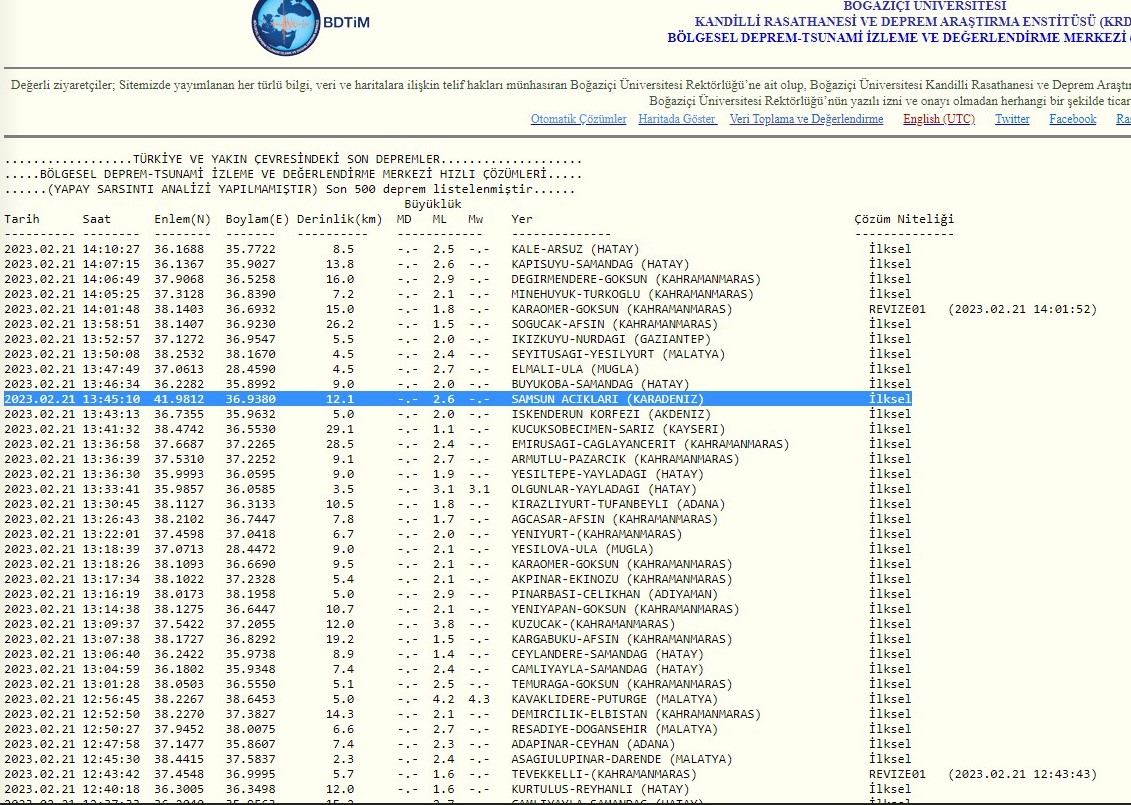
Task: Select KARGABUKU-AFSIN (KAHRAMANMARAS) location
Action: coord(622,639)
